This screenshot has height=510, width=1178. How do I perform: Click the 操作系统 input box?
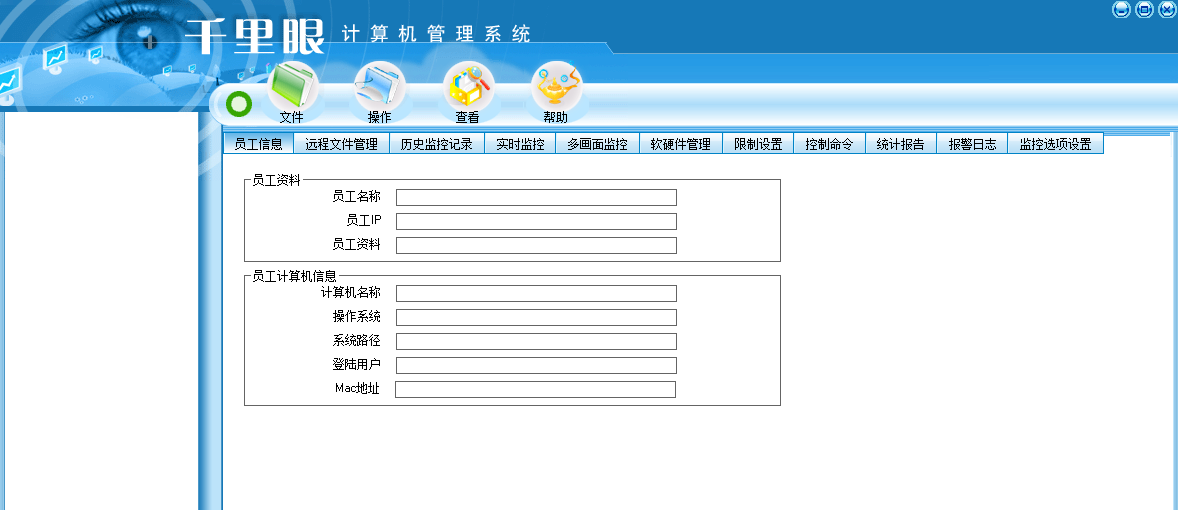click(536, 318)
